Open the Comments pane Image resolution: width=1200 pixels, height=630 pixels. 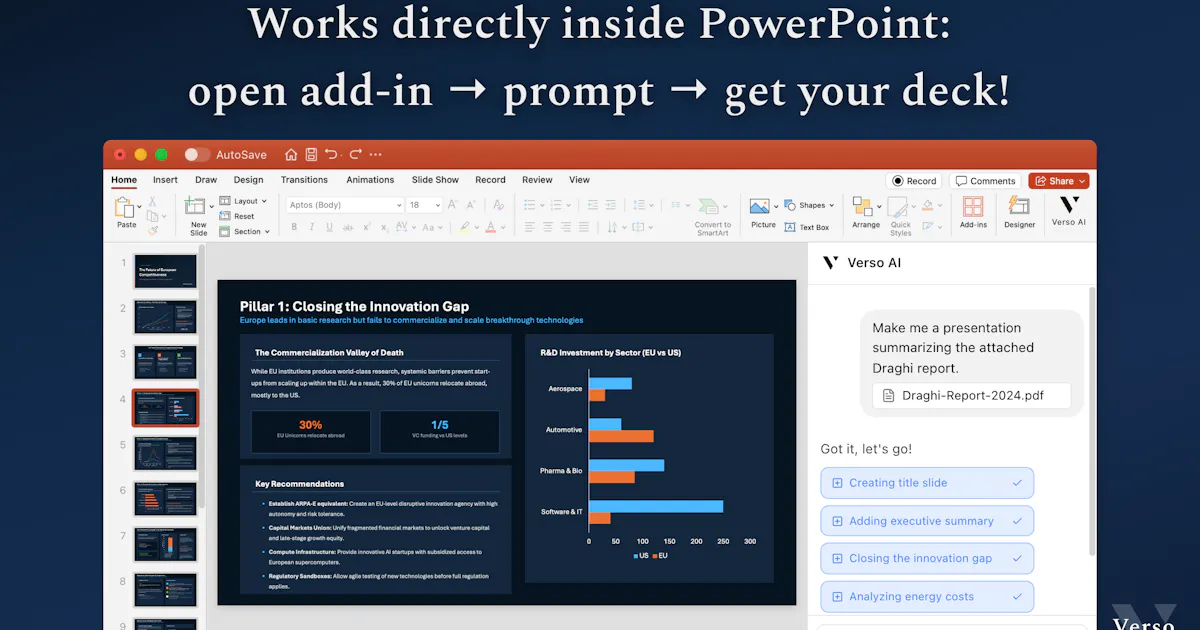tap(985, 181)
